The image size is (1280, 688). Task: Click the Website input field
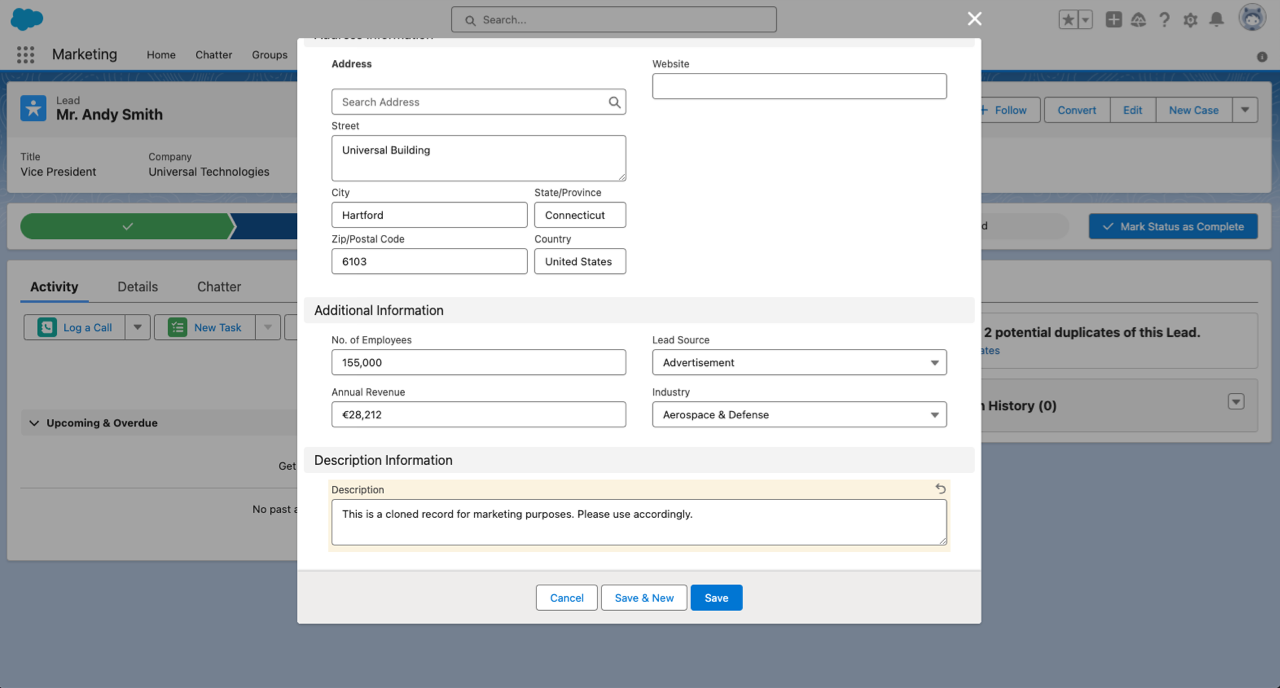pos(799,87)
